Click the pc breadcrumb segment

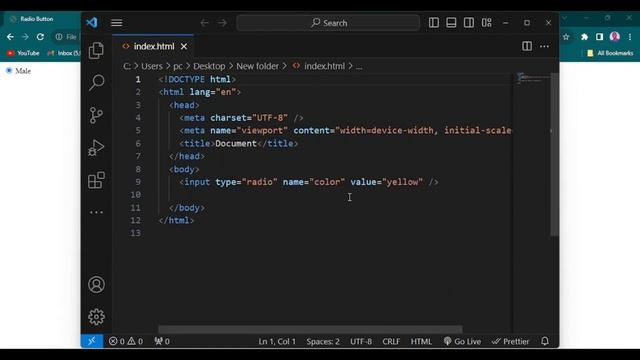coord(178,66)
